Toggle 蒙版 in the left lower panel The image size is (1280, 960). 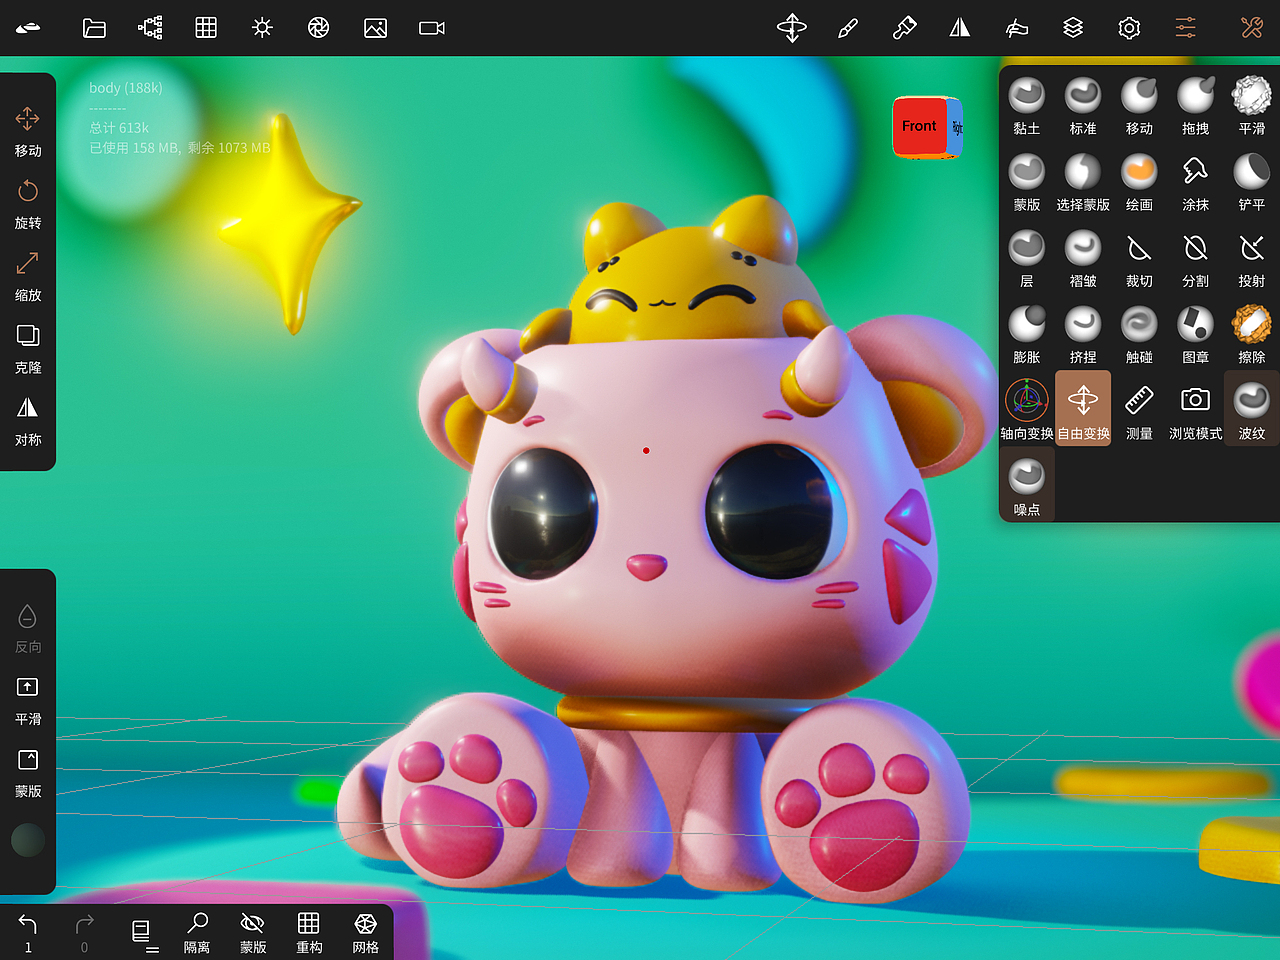(28, 772)
